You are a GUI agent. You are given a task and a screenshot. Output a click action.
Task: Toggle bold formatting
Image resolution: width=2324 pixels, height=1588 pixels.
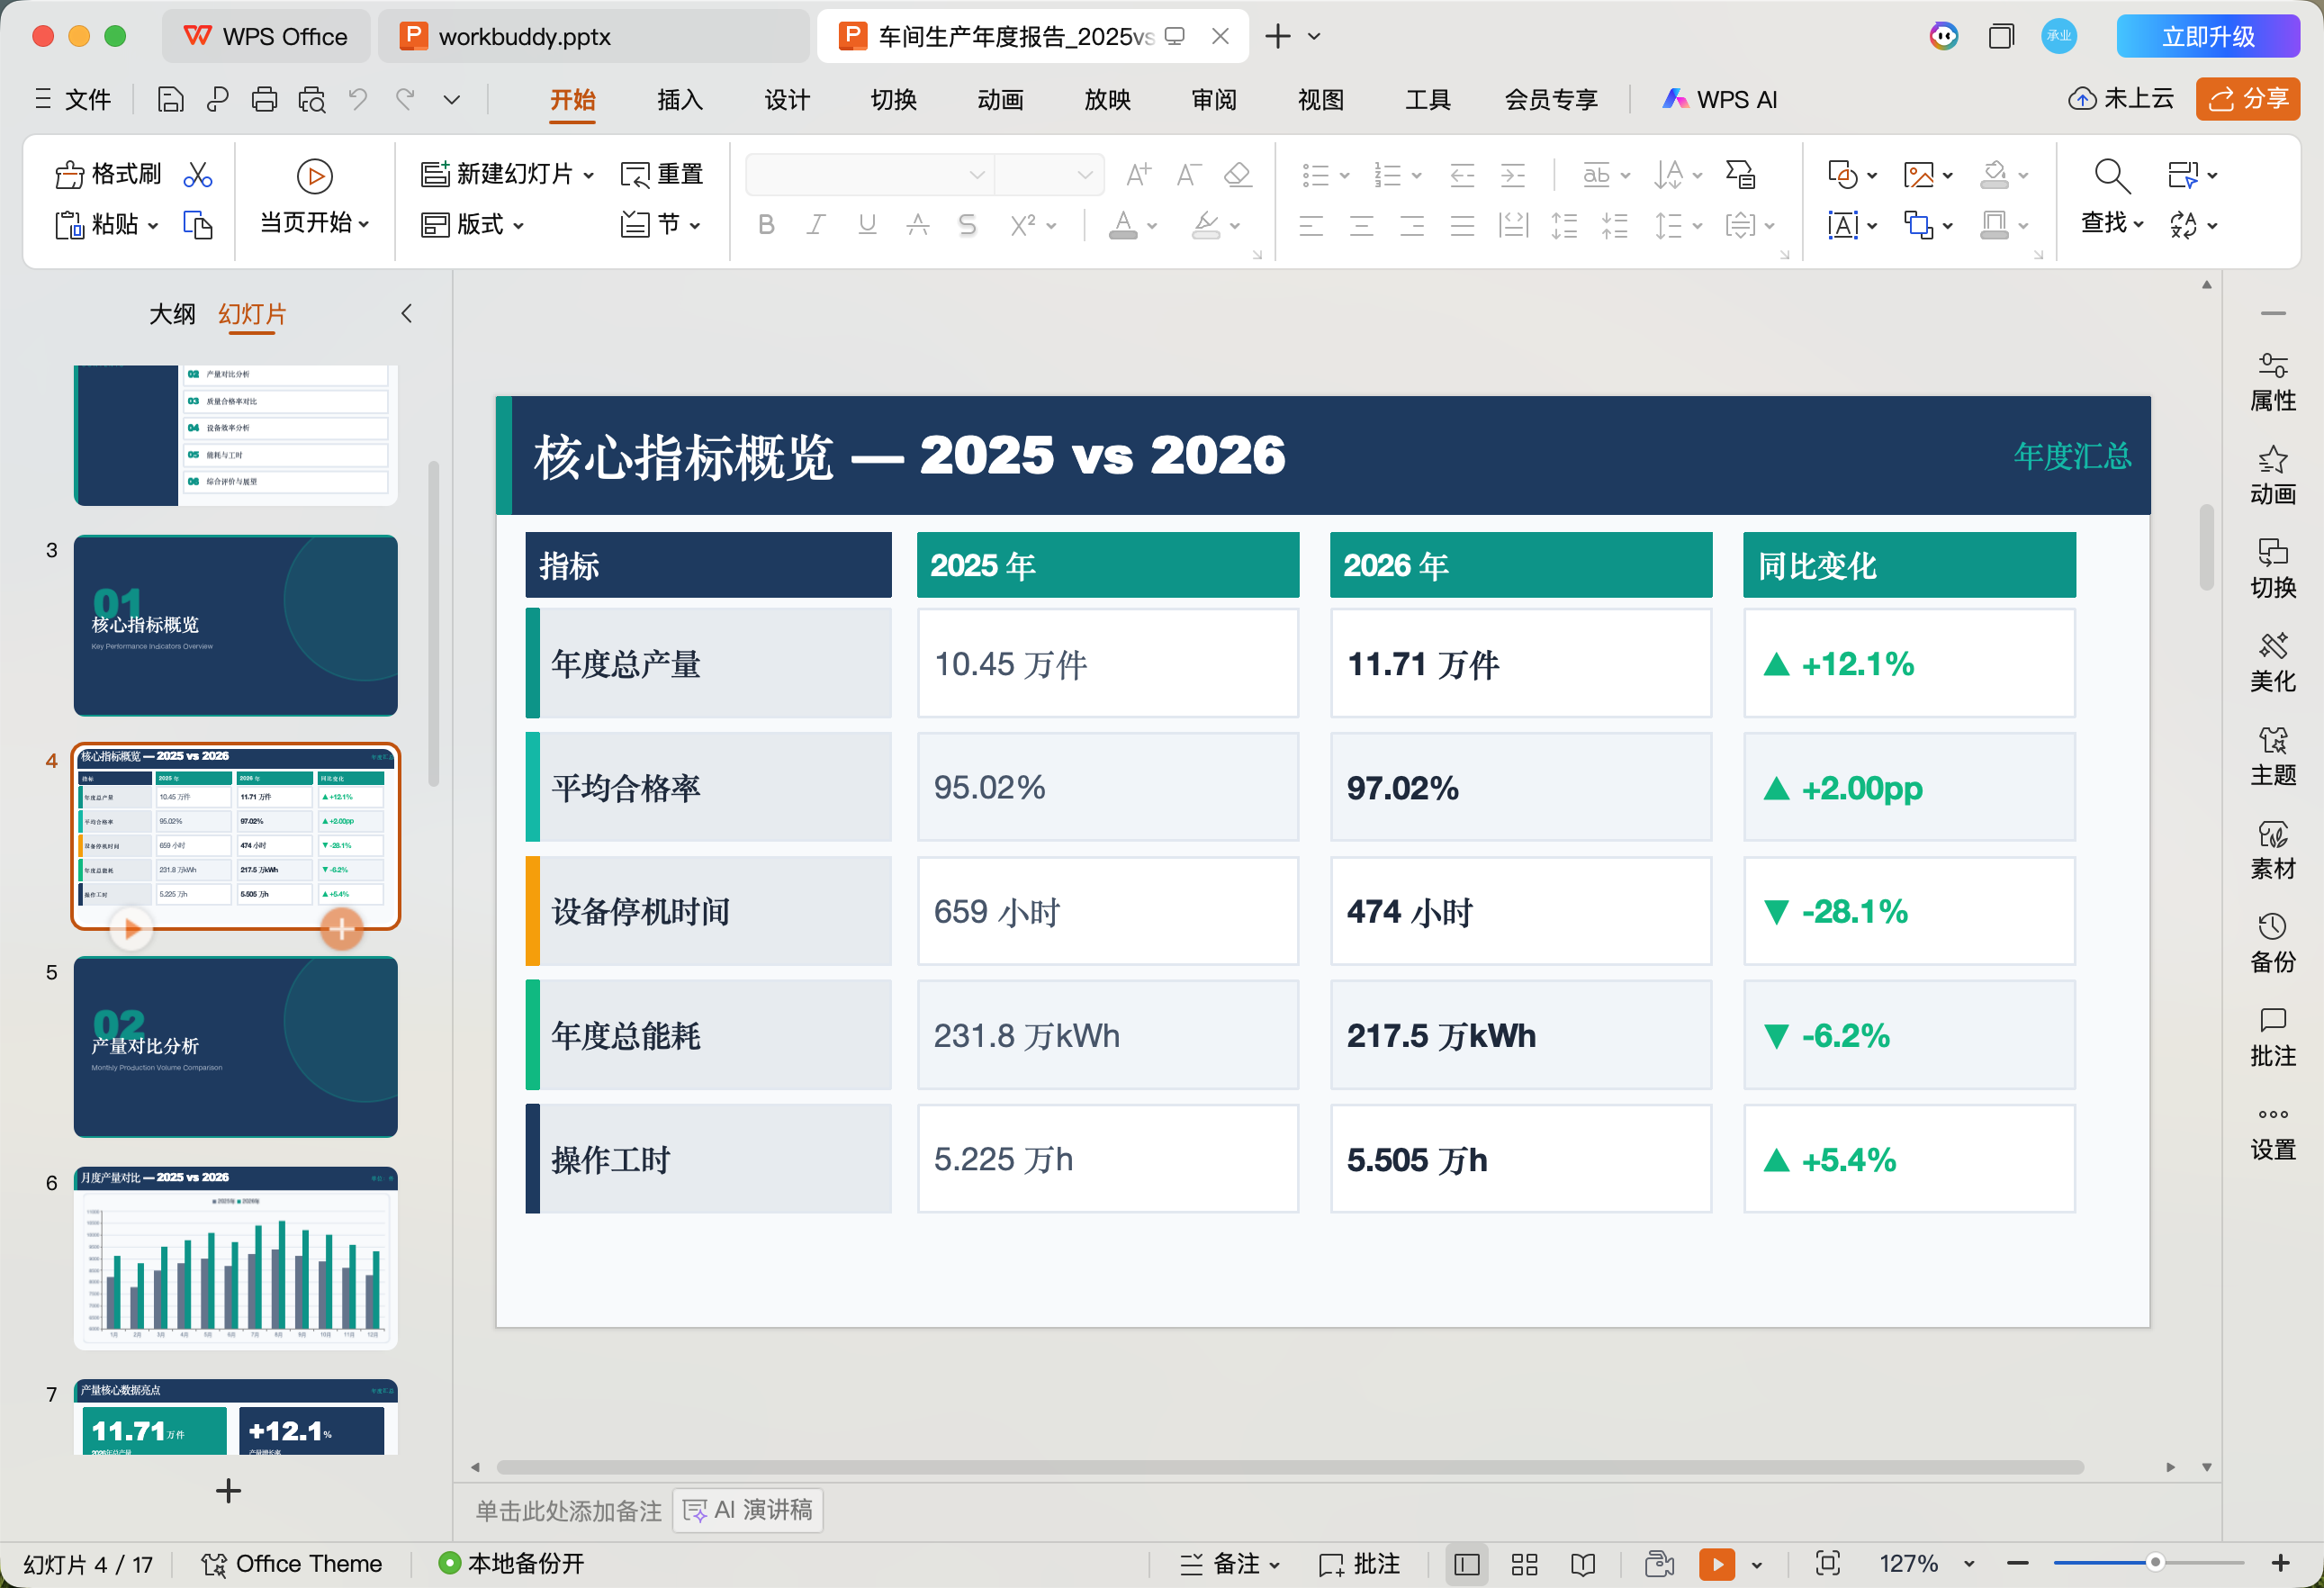(x=765, y=224)
